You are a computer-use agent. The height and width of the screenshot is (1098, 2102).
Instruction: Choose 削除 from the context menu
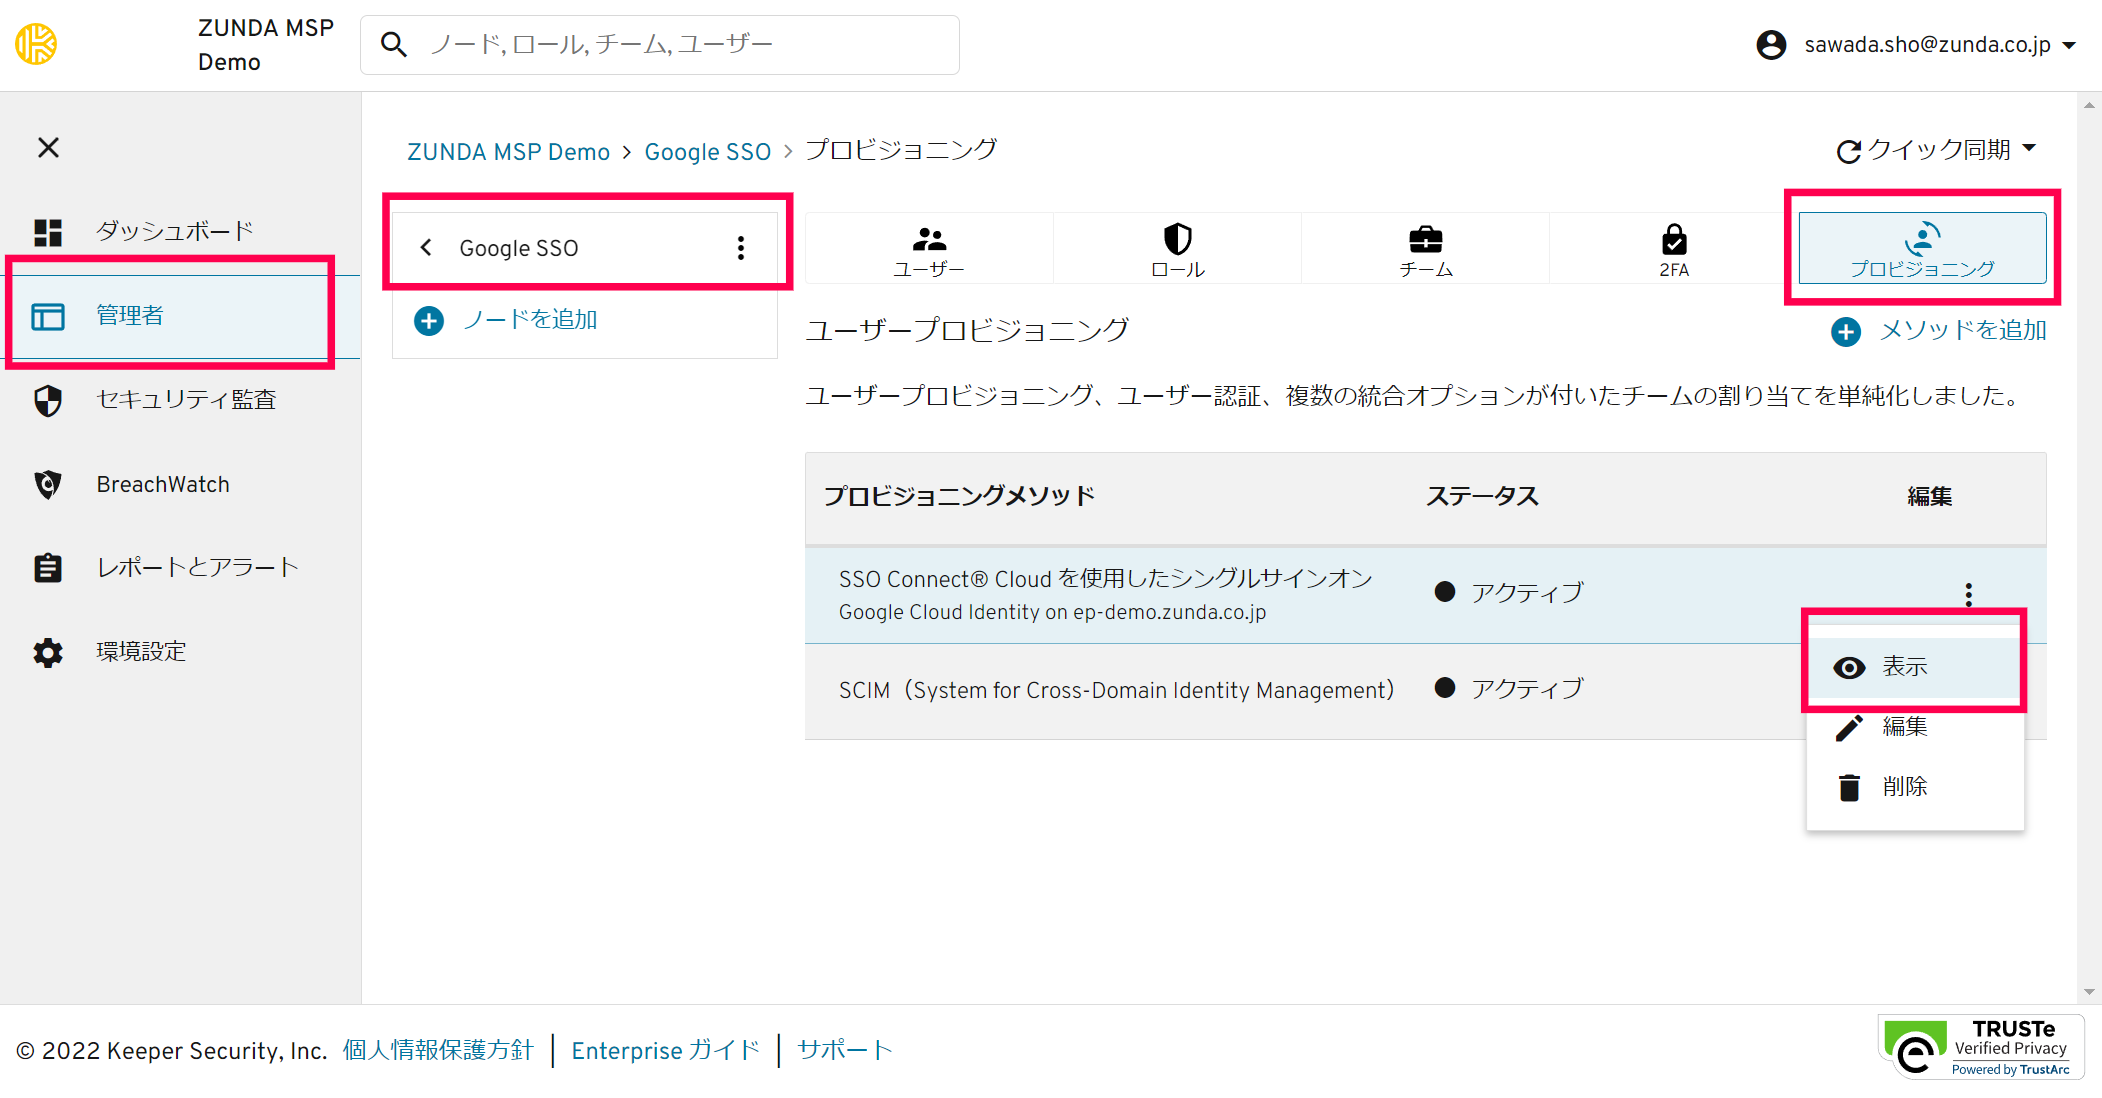tap(1903, 787)
